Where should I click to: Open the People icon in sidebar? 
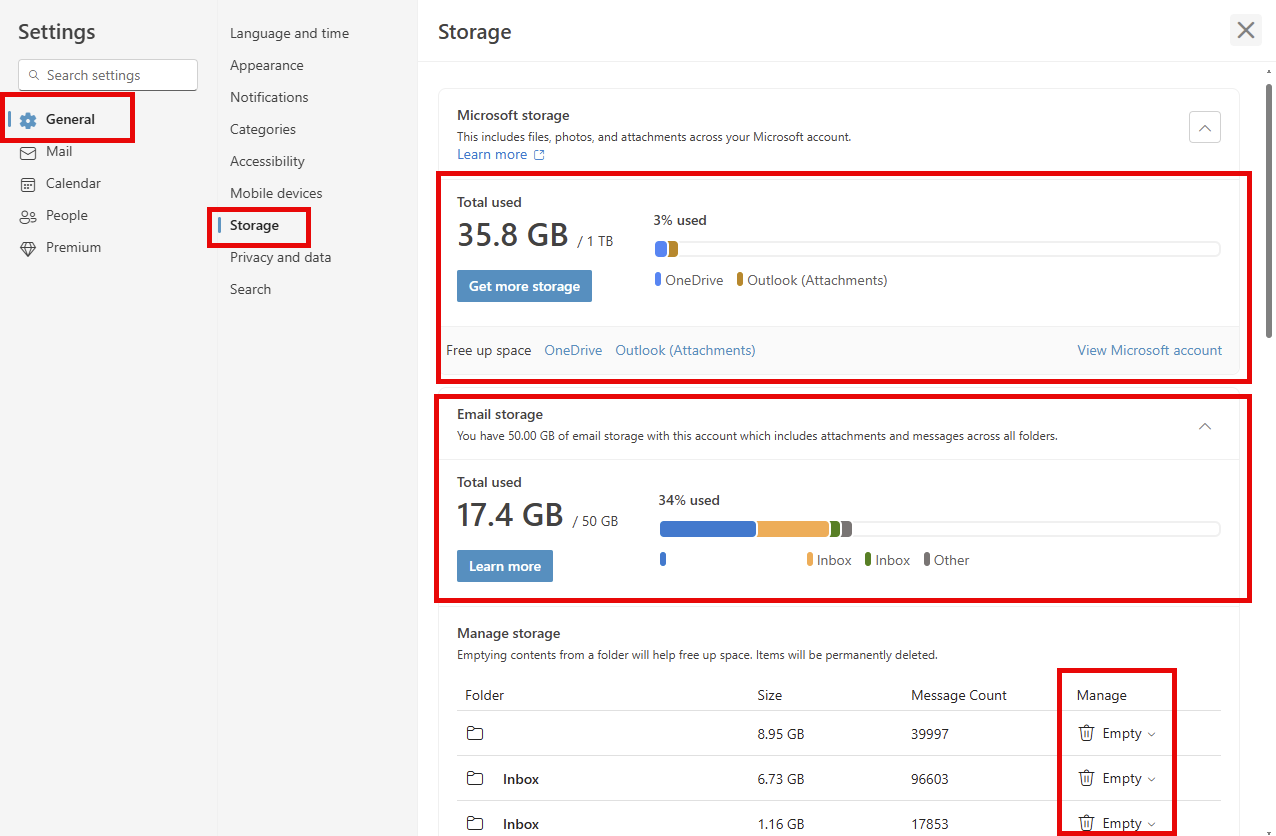click(28, 216)
